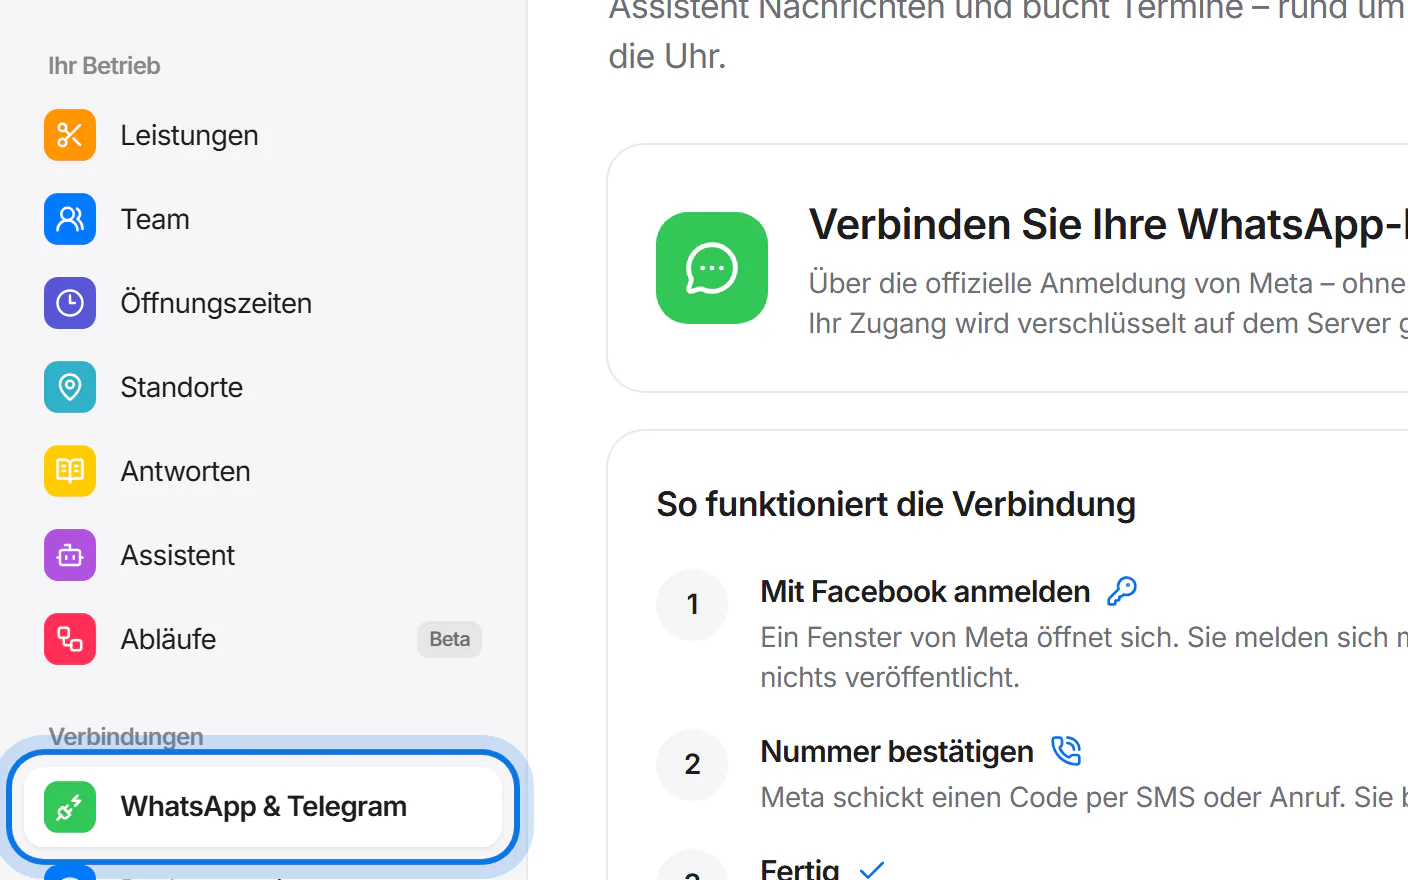Viewport: 1408px width, 880px height.
Task: Click the Fertig step title
Action: pyautogui.click(x=800, y=868)
